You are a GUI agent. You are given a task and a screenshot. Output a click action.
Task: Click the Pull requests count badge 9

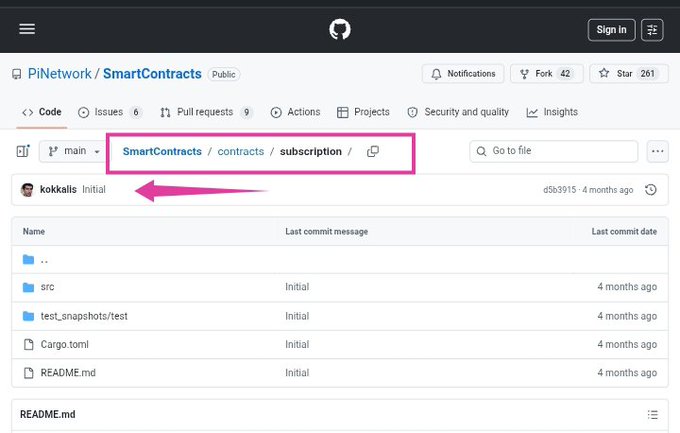(246, 112)
